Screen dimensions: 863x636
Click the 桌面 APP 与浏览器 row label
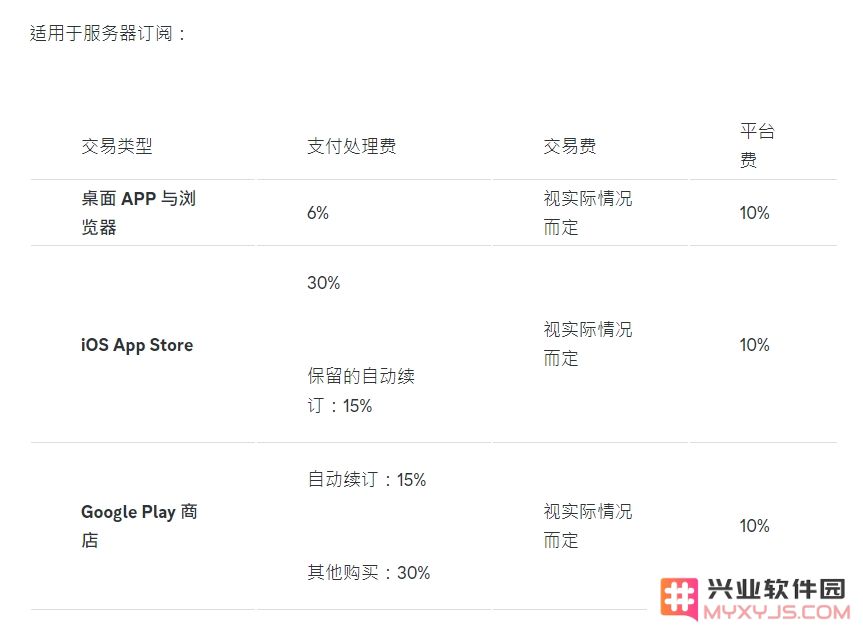coord(139,212)
